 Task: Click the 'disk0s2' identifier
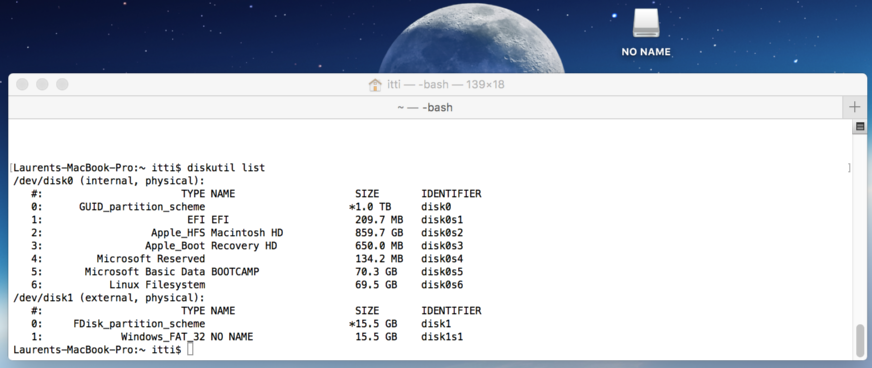[442, 233]
